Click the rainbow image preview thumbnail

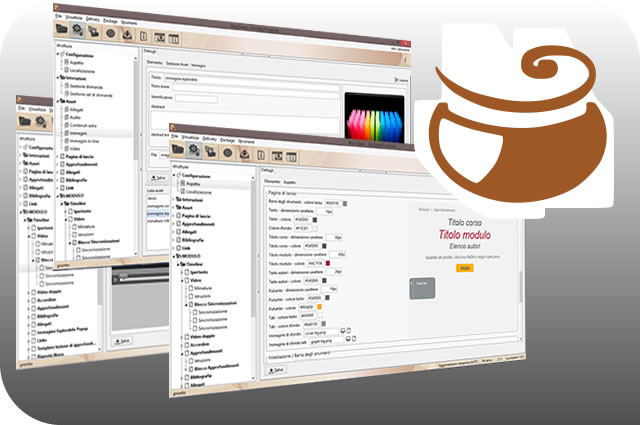[374, 118]
